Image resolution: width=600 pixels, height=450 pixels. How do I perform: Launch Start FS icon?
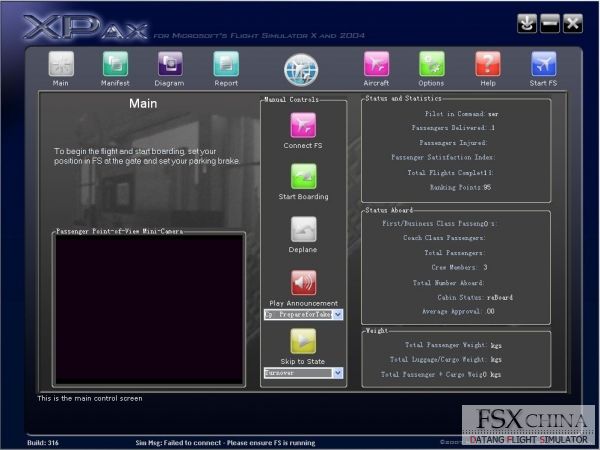pos(543,64)
